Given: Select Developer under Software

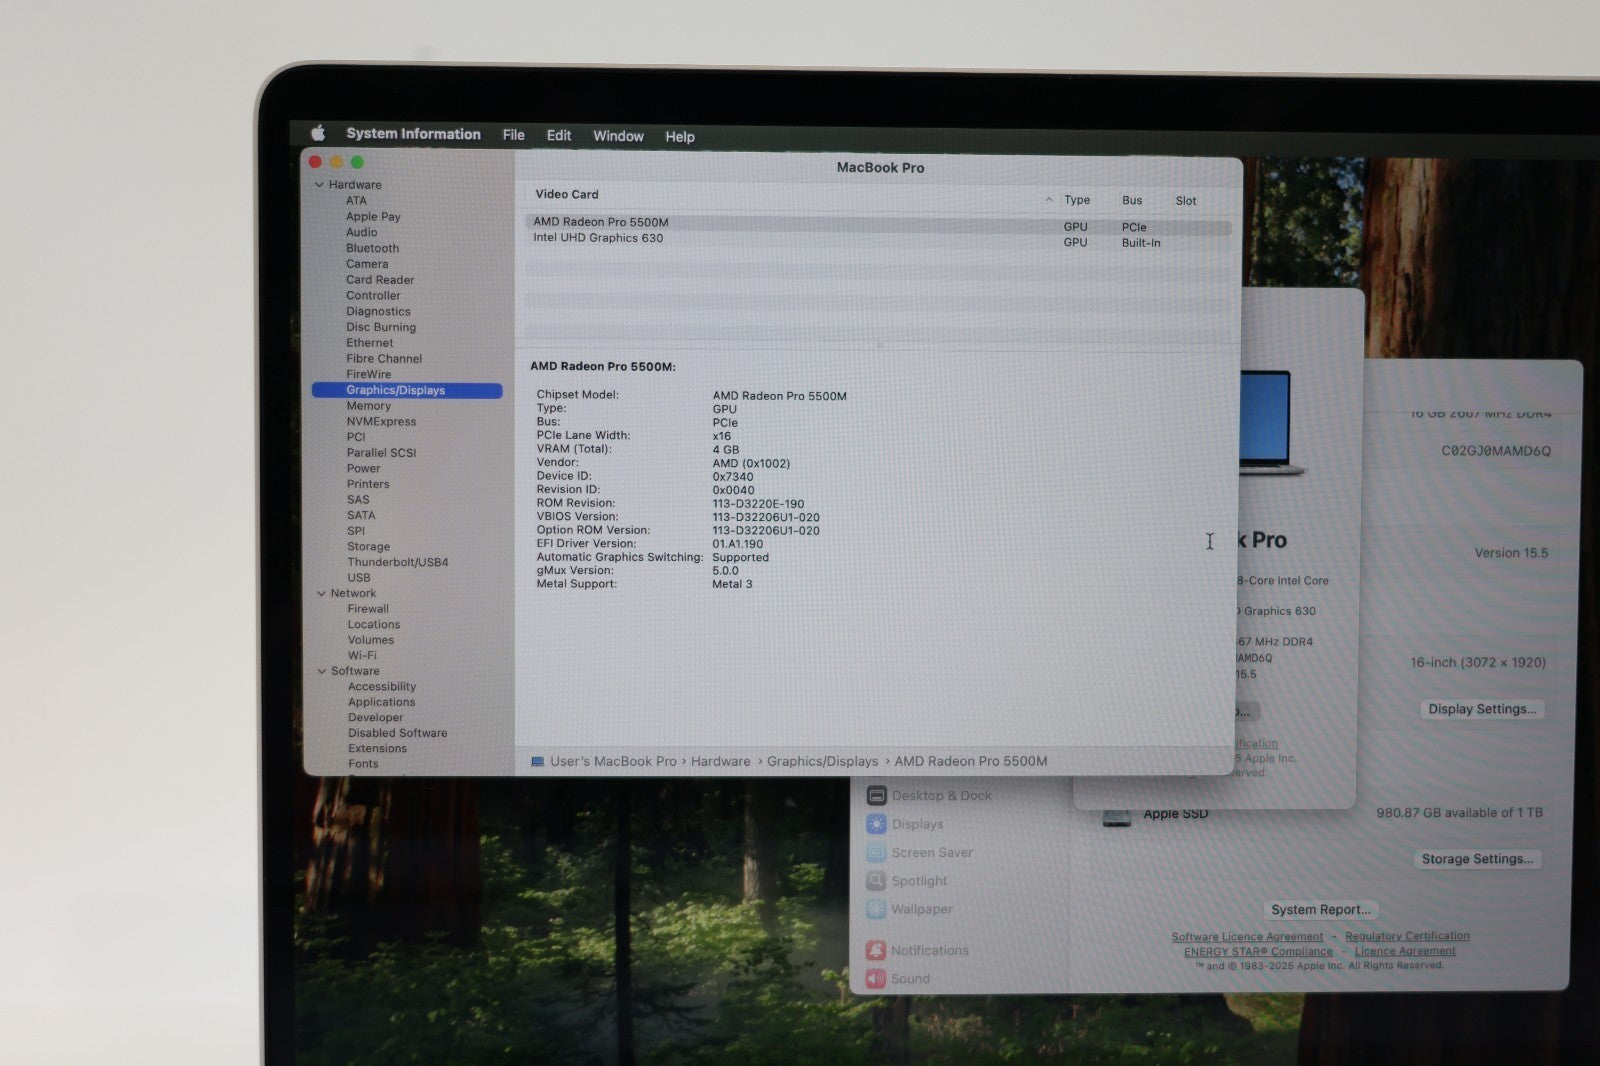Looking at the screenshot, I should tap(376, 718).
